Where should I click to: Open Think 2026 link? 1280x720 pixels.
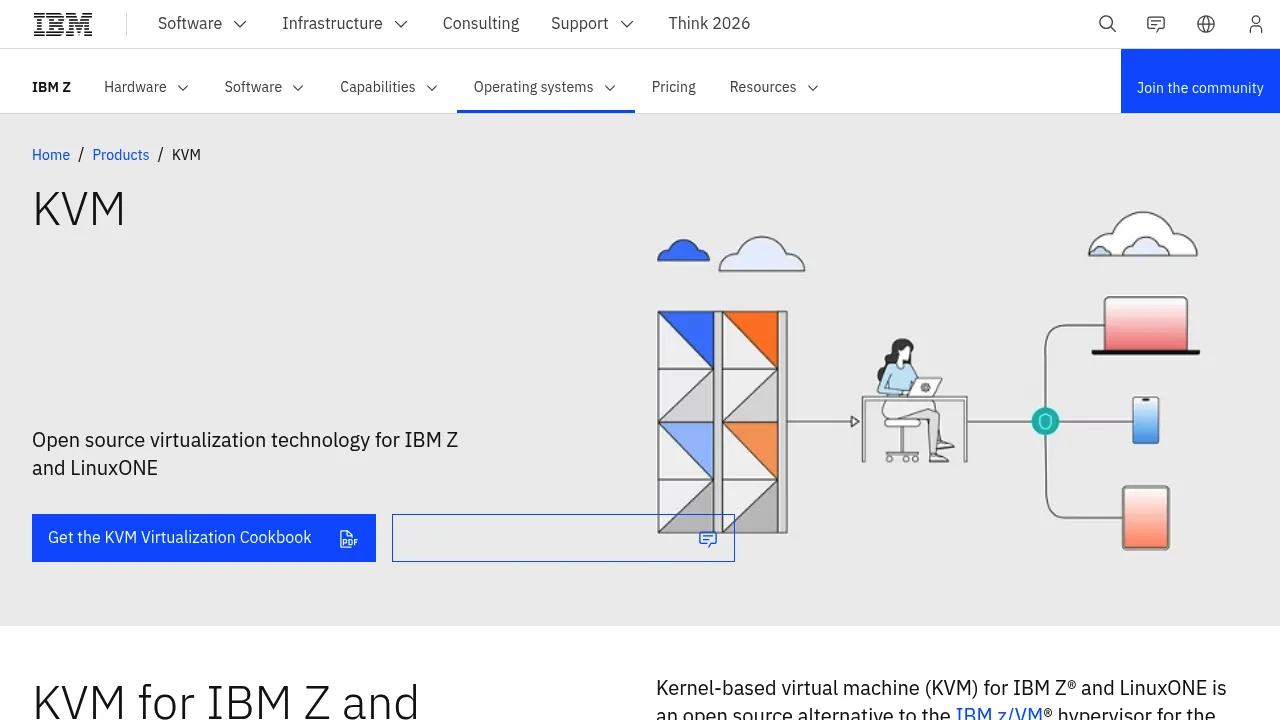pyautogui.click(x=709, y=24)
